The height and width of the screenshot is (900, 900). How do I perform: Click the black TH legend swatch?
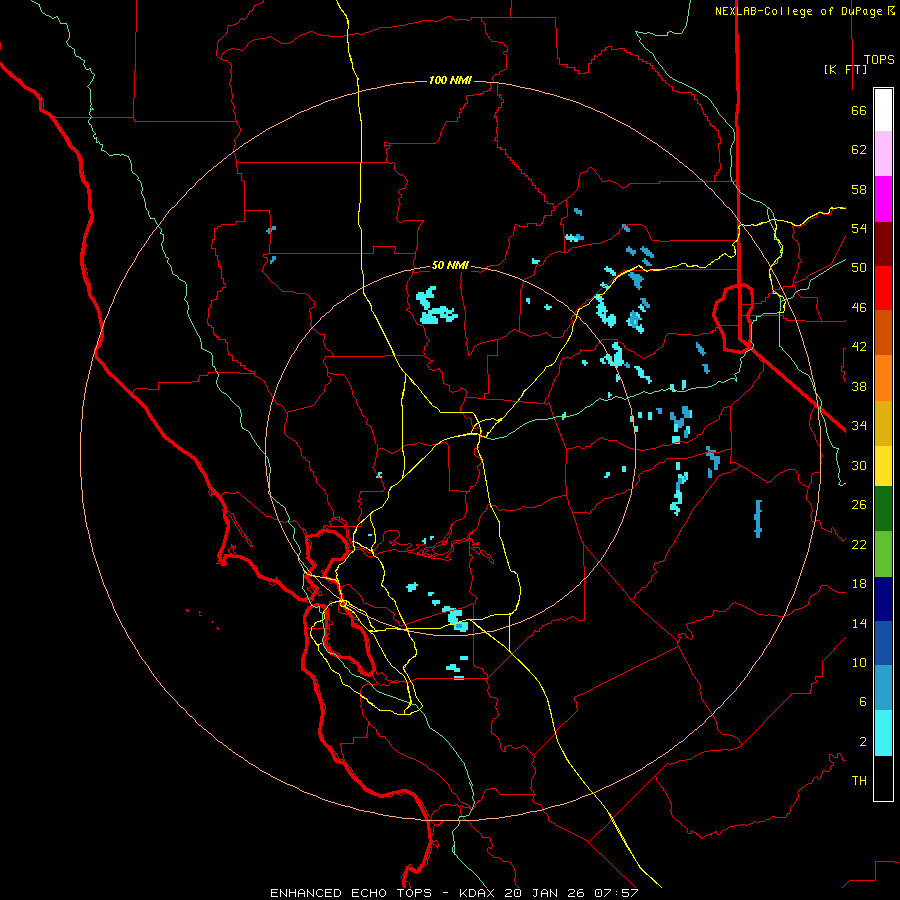883,778
